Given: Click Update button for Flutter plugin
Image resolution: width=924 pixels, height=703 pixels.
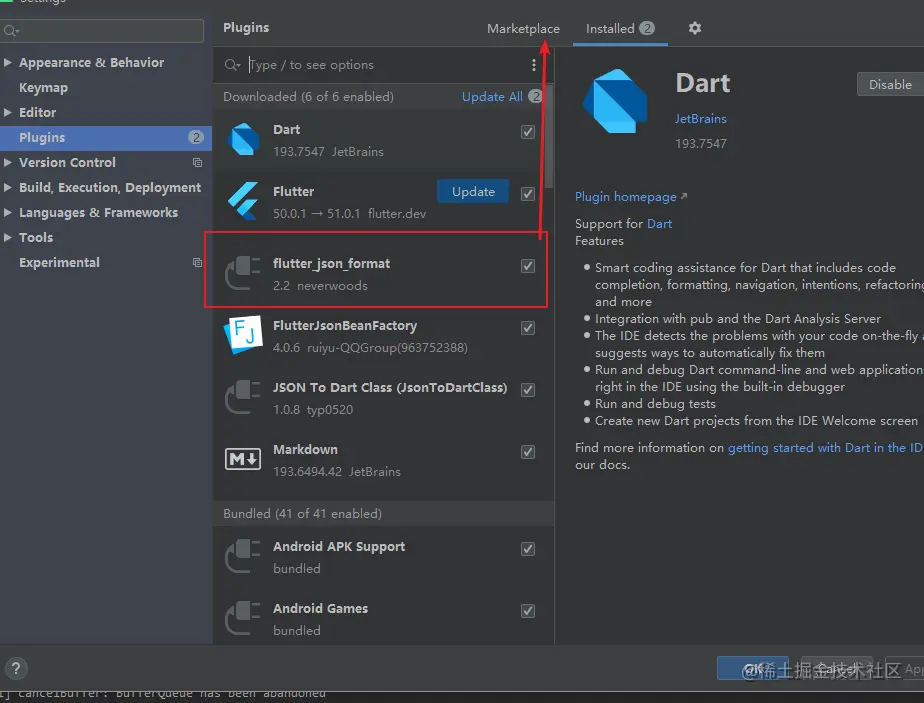Looking at the screenshot, I should tap(473, 192).
